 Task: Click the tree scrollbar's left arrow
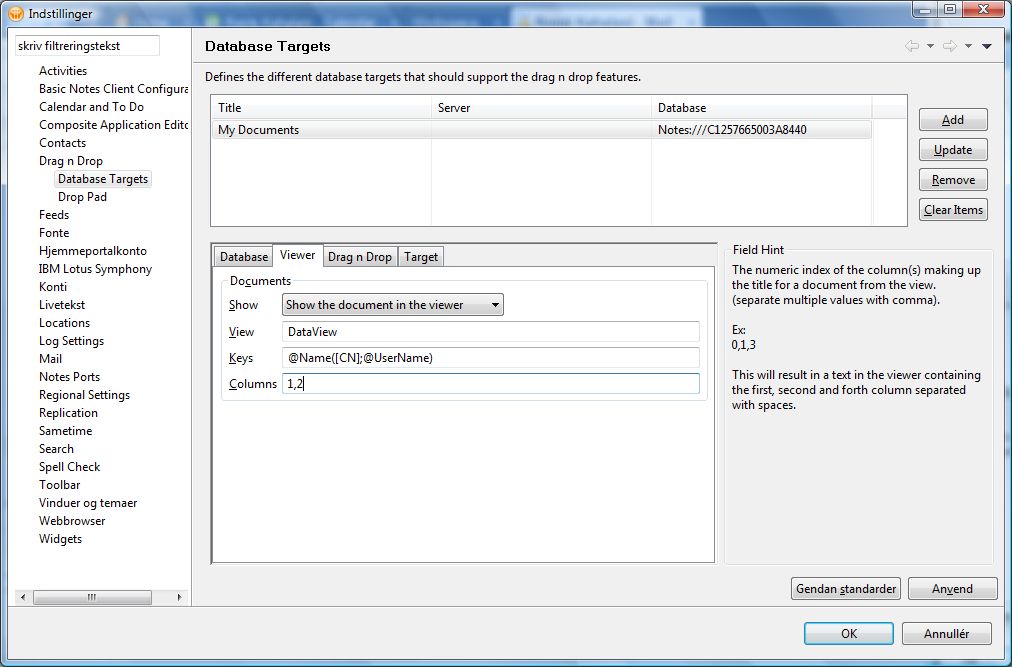pyautogui.click(x=23, y=597)
